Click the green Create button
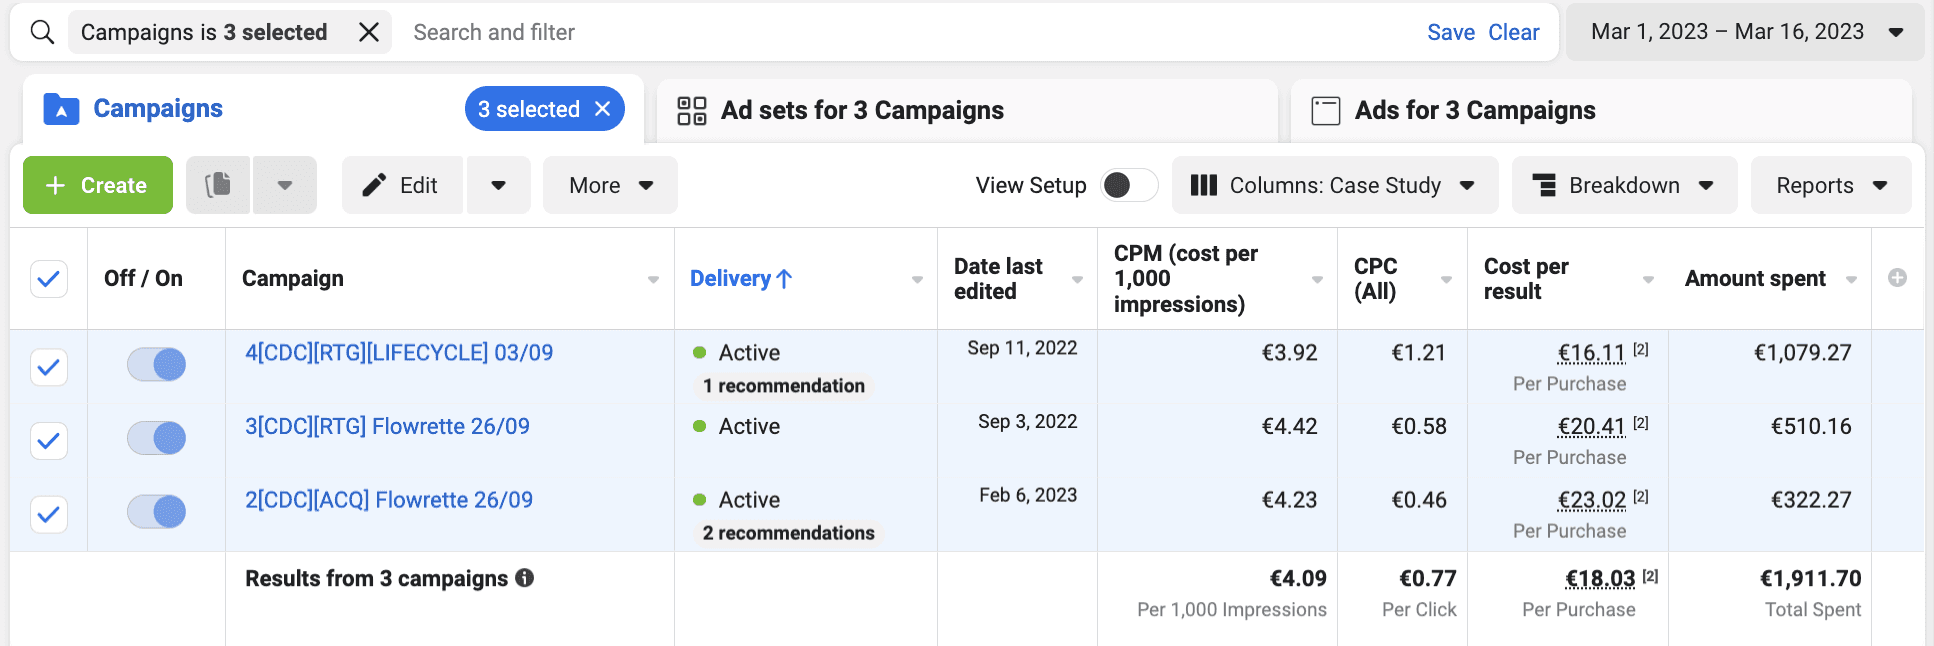This screenshot has height=646, width=1934. (98, 185)
